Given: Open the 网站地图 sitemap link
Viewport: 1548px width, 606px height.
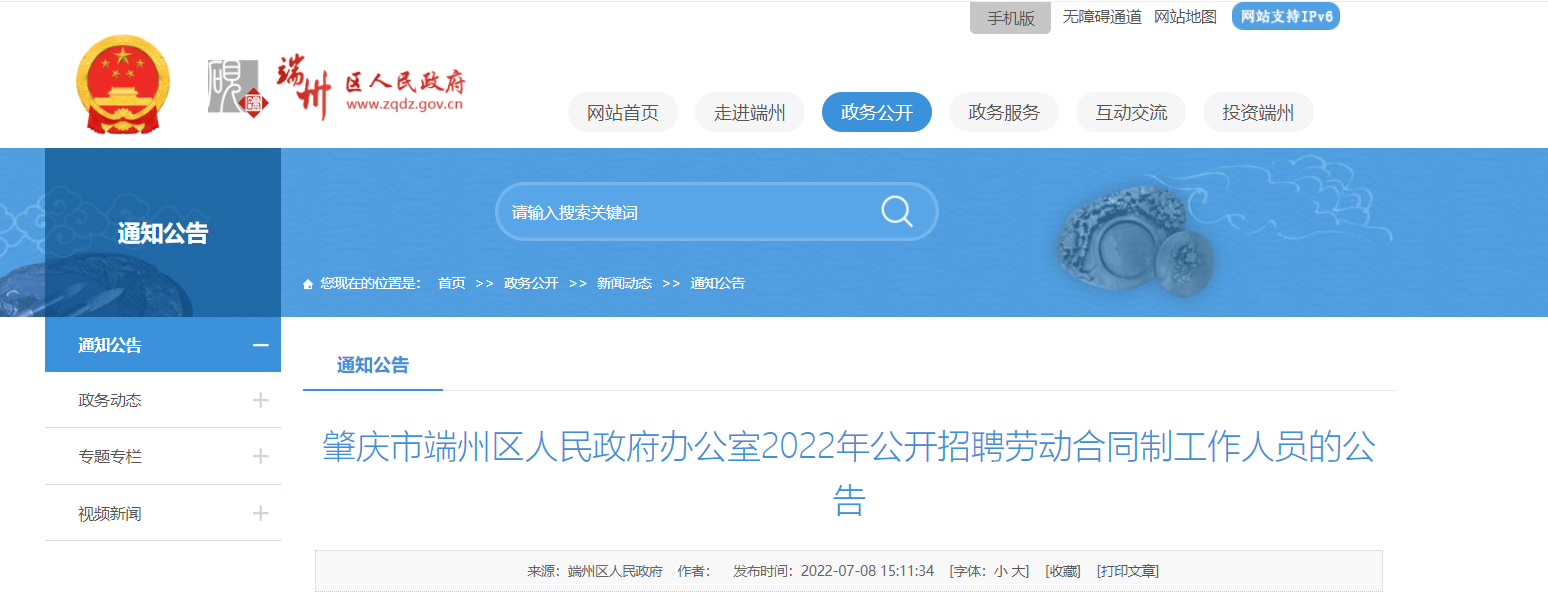Looking at the screenshot, I should pos(1185,17).
